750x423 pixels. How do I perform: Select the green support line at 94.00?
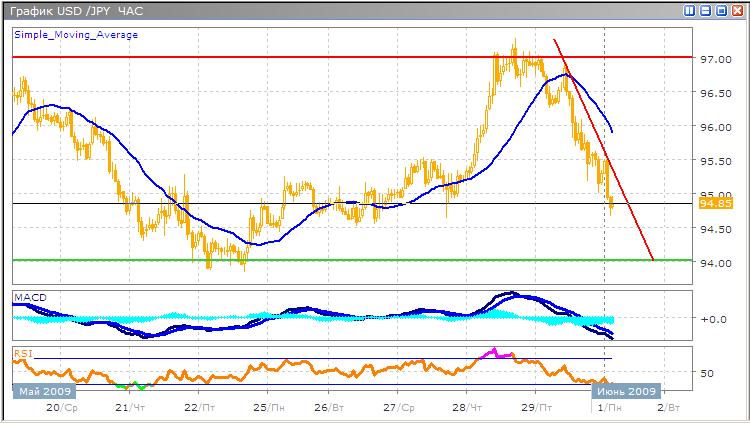click(x=400, y=260)
